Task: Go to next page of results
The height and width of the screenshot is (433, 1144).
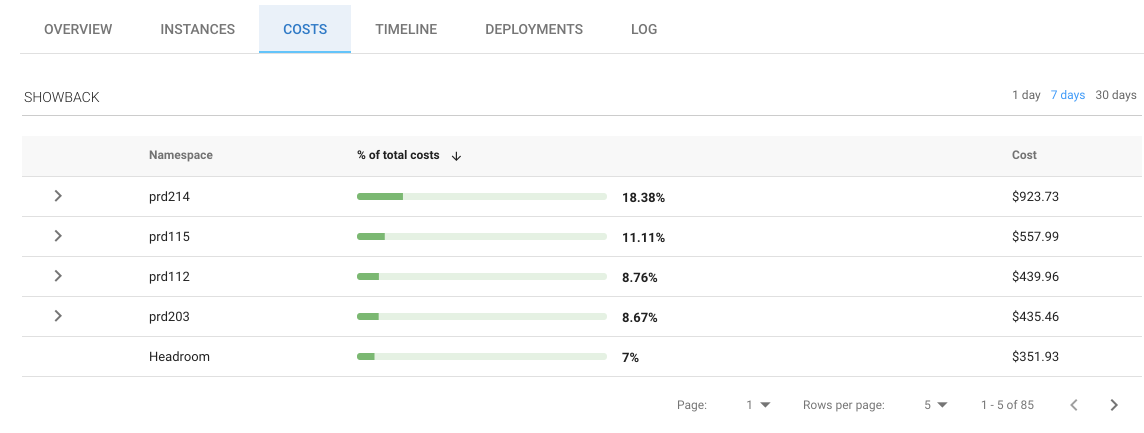Action: (1114, 405)
